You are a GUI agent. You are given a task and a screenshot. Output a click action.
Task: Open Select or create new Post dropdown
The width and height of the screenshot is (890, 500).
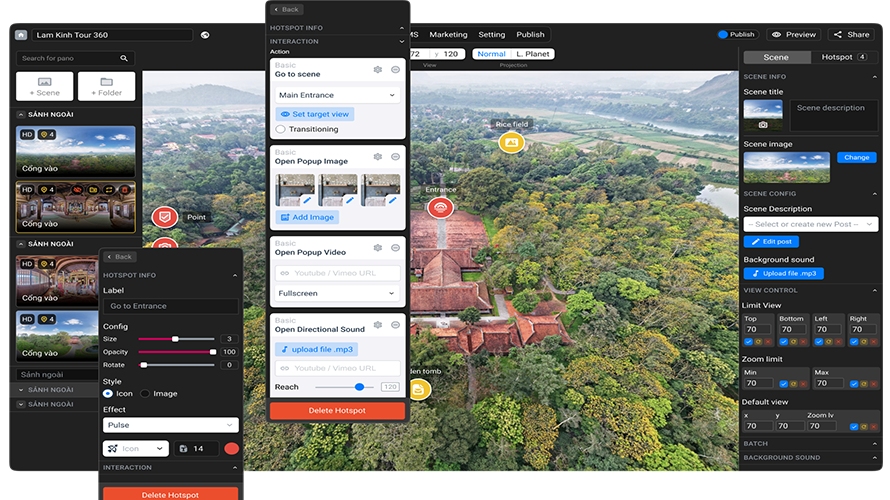(811, 224)
